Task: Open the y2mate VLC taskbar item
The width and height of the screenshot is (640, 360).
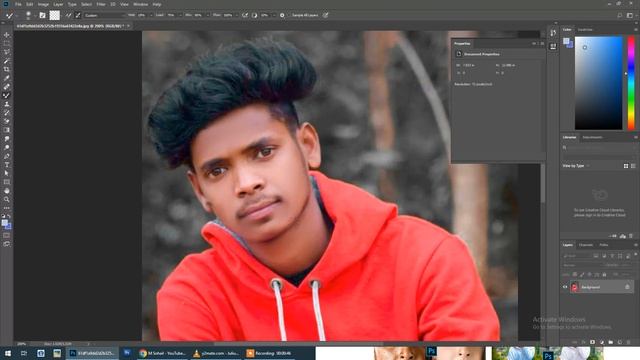Action: tap(216, 353)
